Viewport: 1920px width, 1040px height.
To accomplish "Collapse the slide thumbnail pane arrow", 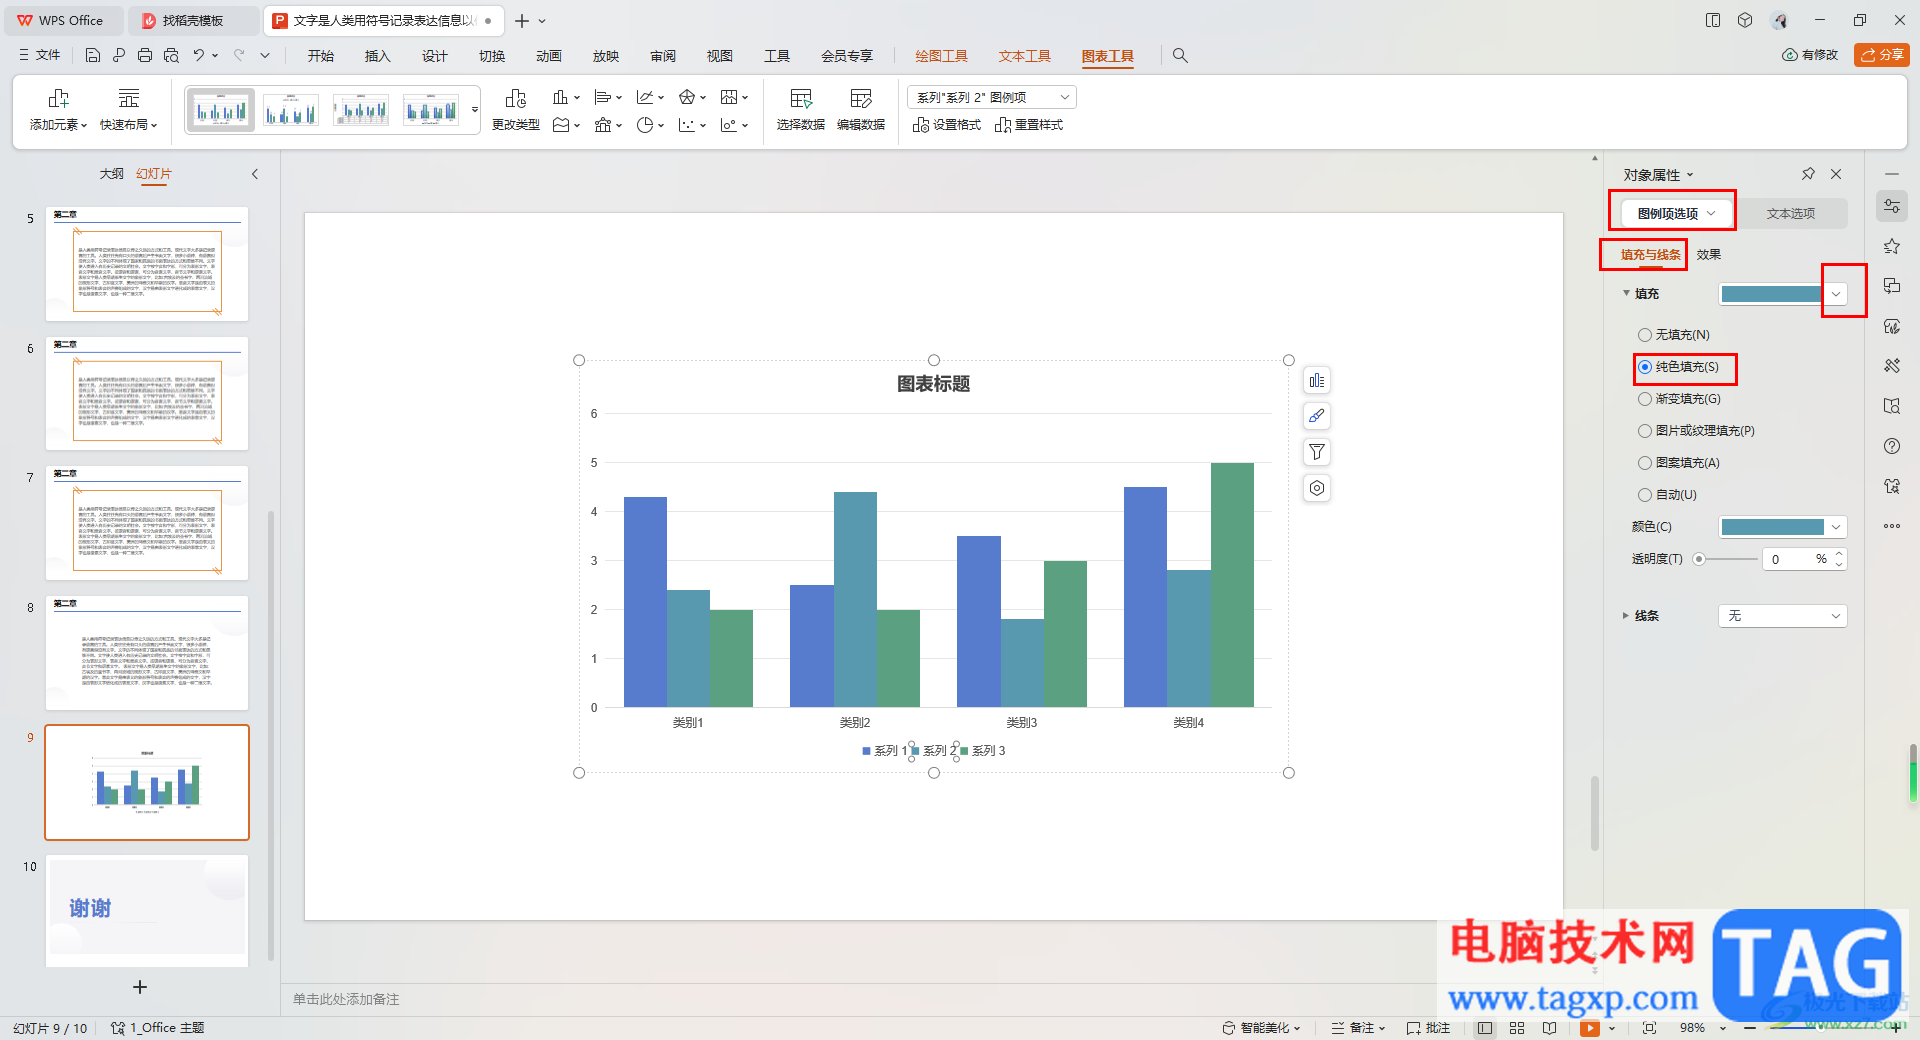I will coord(255,174).
